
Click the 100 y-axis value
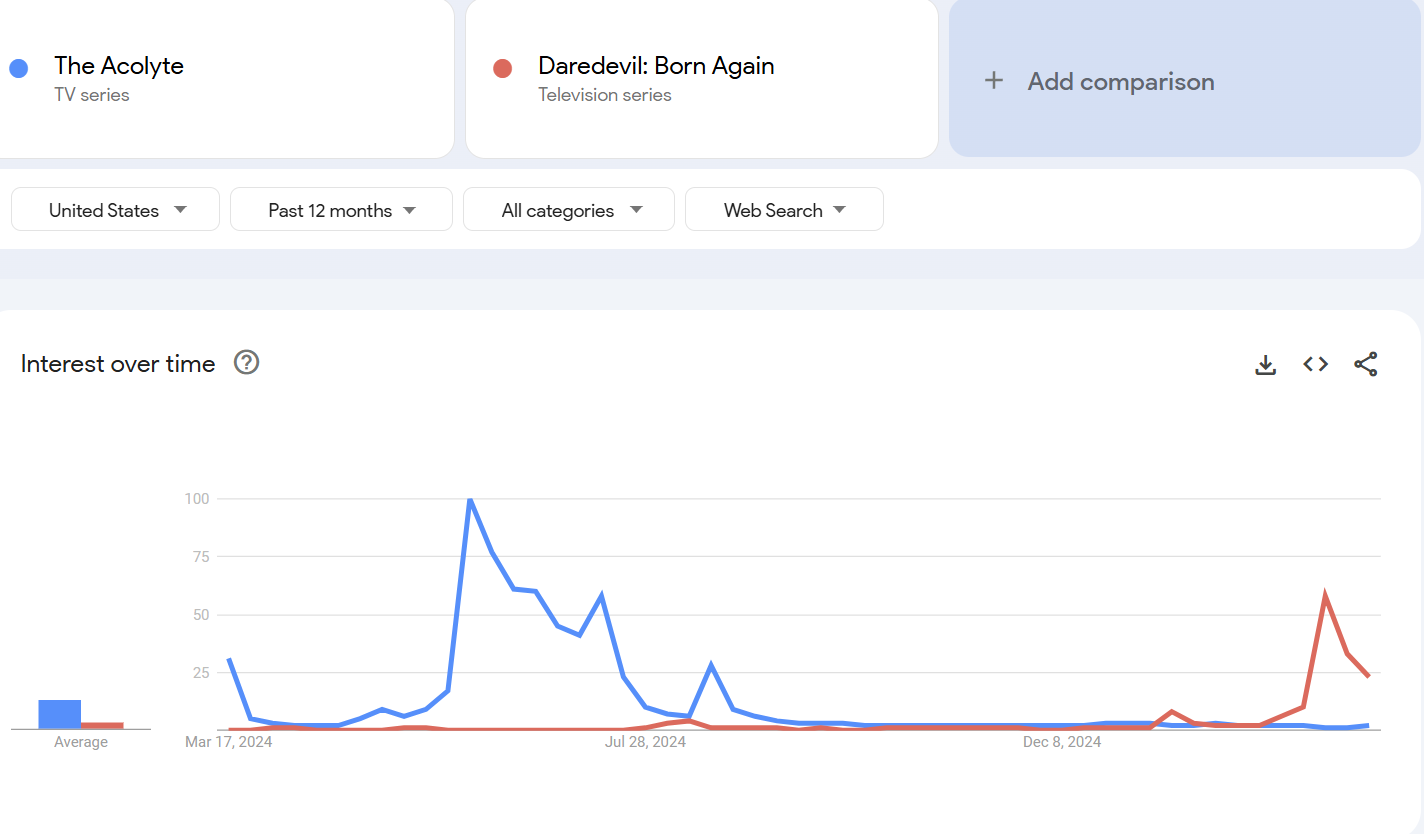(197, 498)
